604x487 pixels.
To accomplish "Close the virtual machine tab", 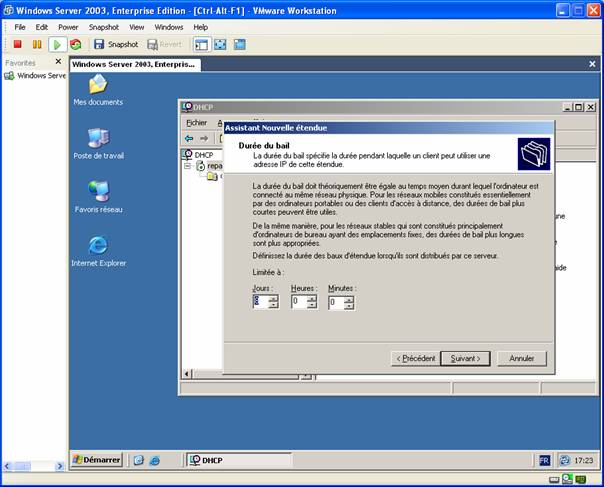I will (592, 64).
